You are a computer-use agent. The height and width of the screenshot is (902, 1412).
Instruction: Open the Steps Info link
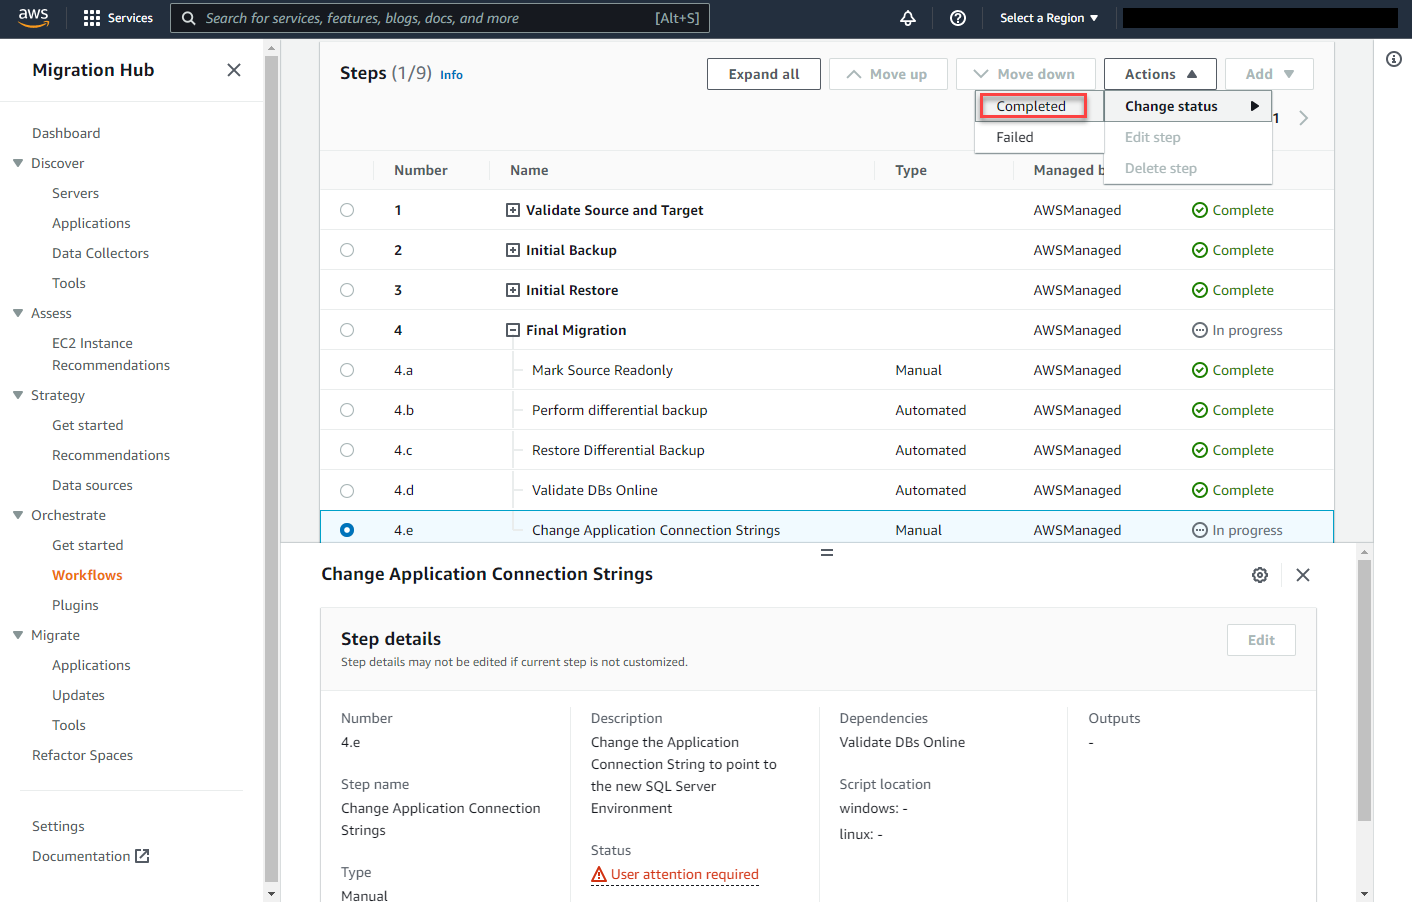(451, 75)
